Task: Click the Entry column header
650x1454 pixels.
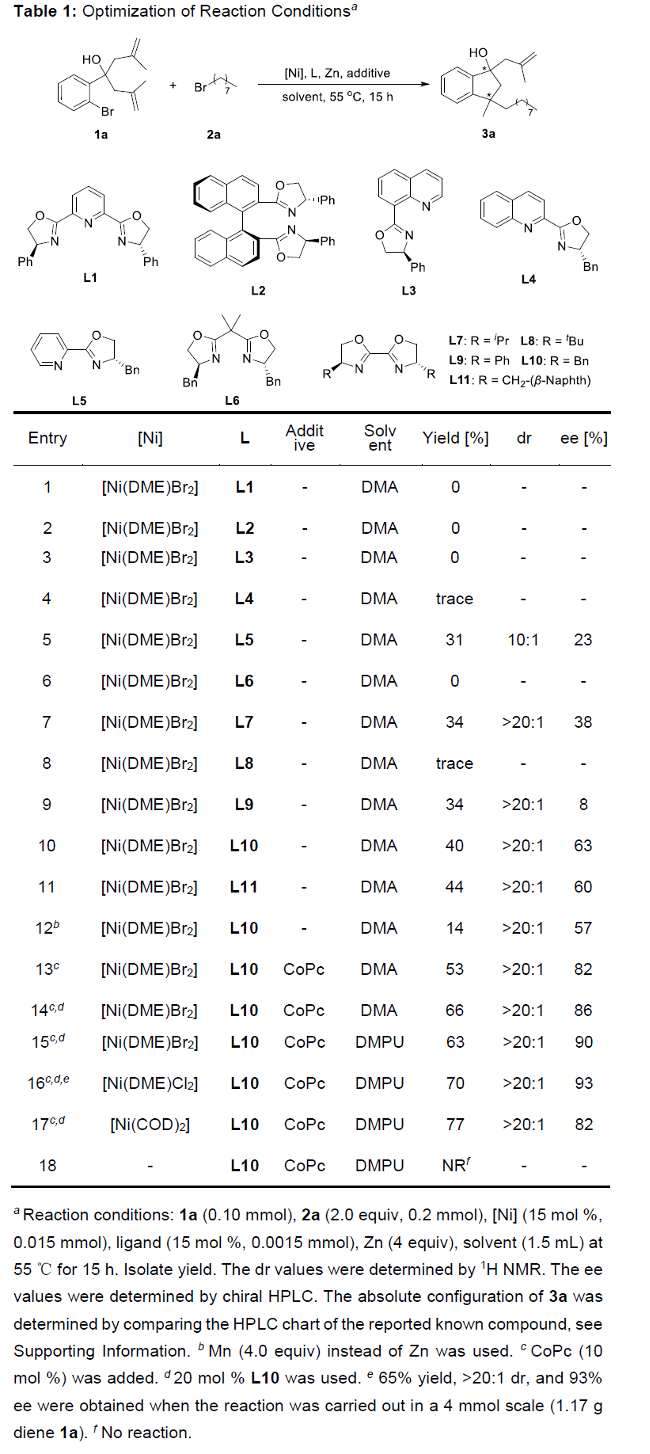Action: tap(47, 438)
